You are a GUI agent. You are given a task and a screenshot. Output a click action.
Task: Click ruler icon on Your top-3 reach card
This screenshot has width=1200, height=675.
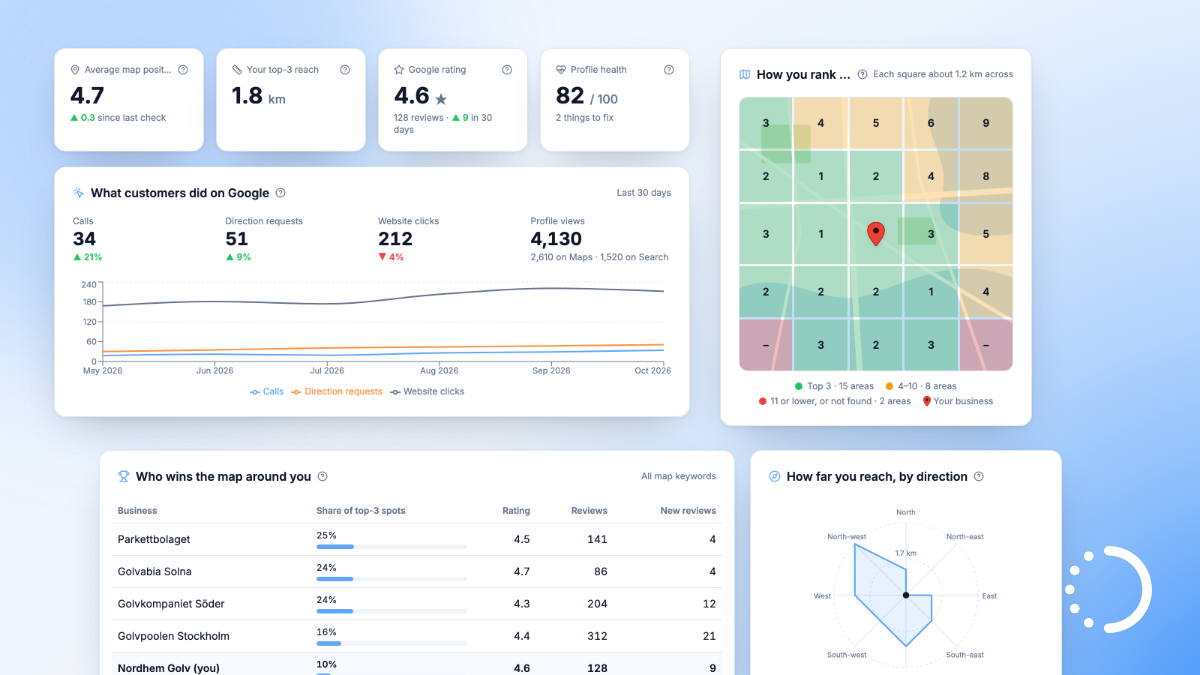[237, 70]
